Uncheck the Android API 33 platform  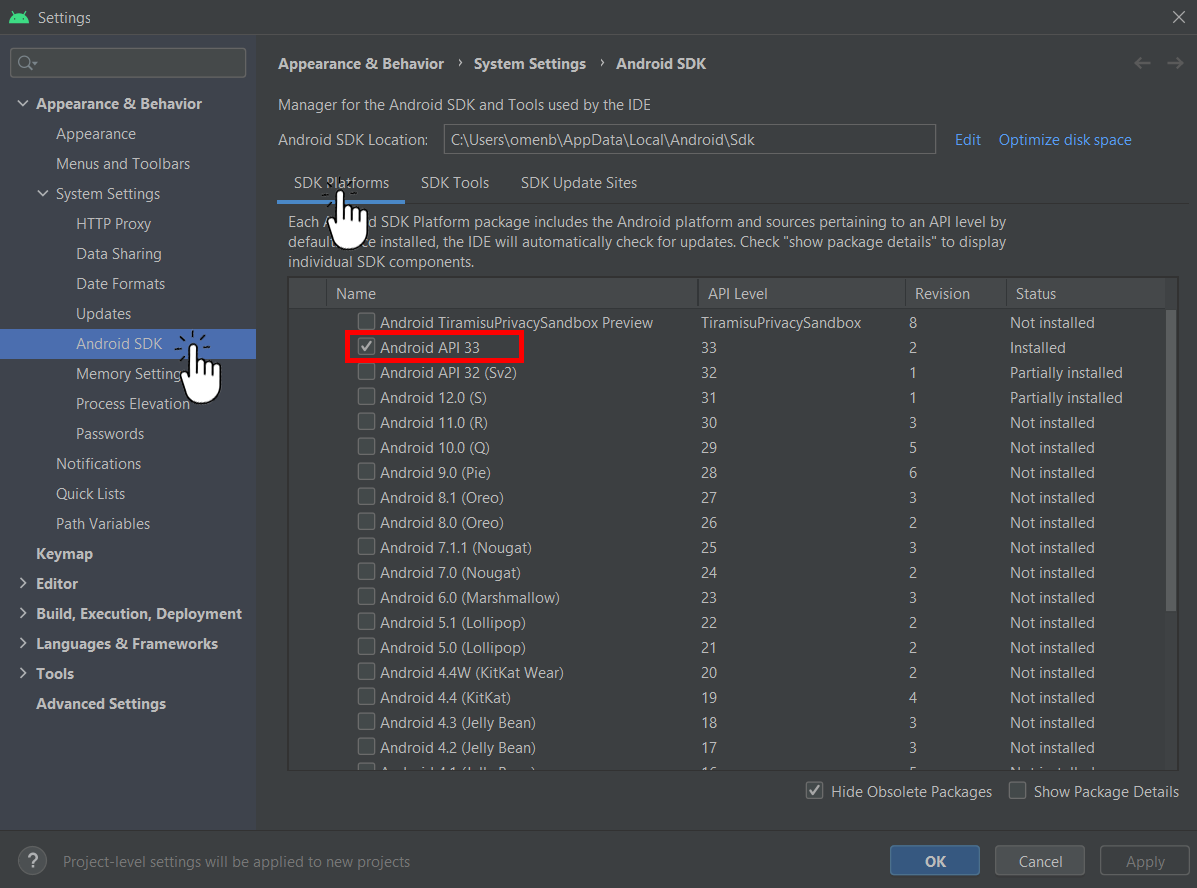(x=366, y=347)
